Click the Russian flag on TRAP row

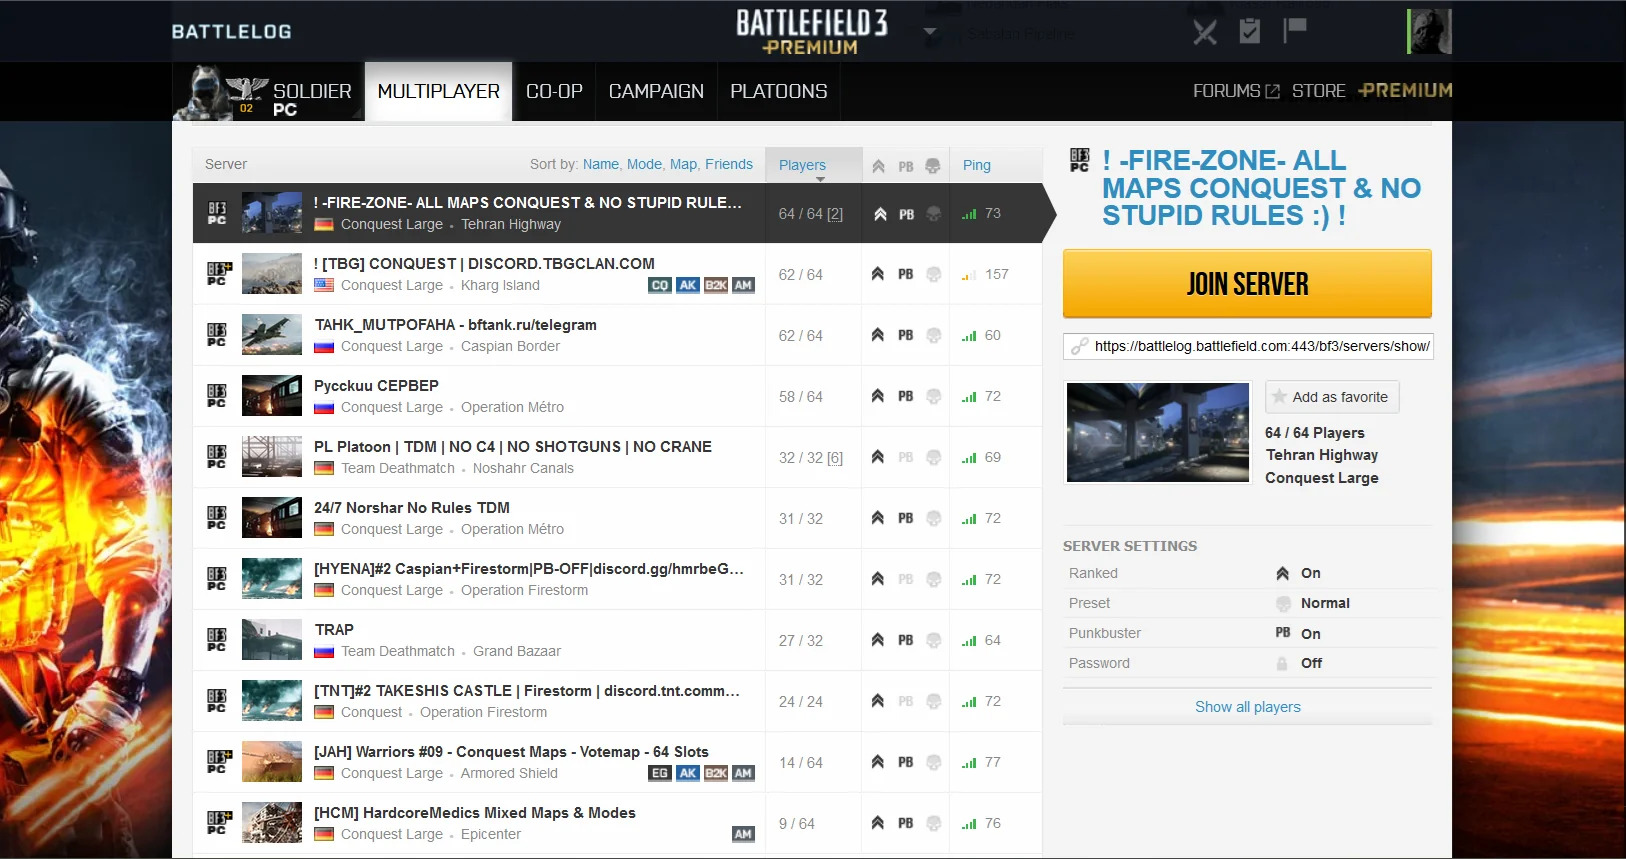pyautogui.click(x=324, y=651)
